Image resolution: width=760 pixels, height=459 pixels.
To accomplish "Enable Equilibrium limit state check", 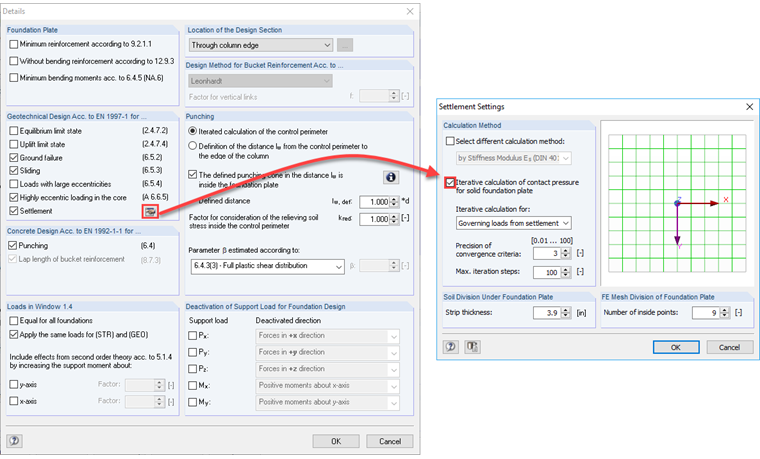I will 14,131.
